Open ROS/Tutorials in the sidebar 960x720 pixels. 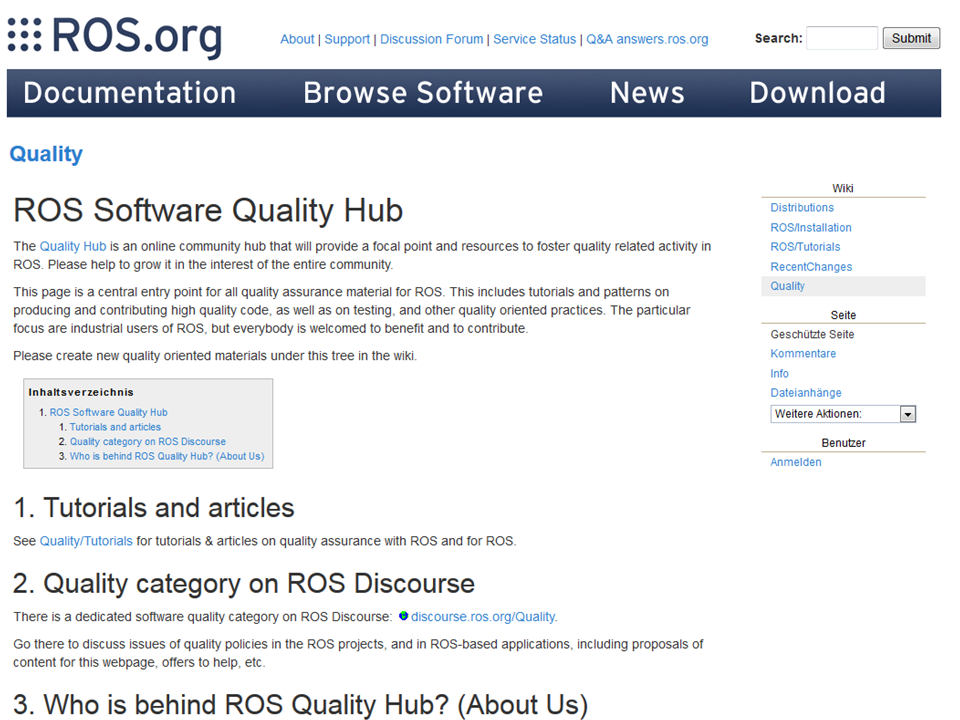(805, 247)
